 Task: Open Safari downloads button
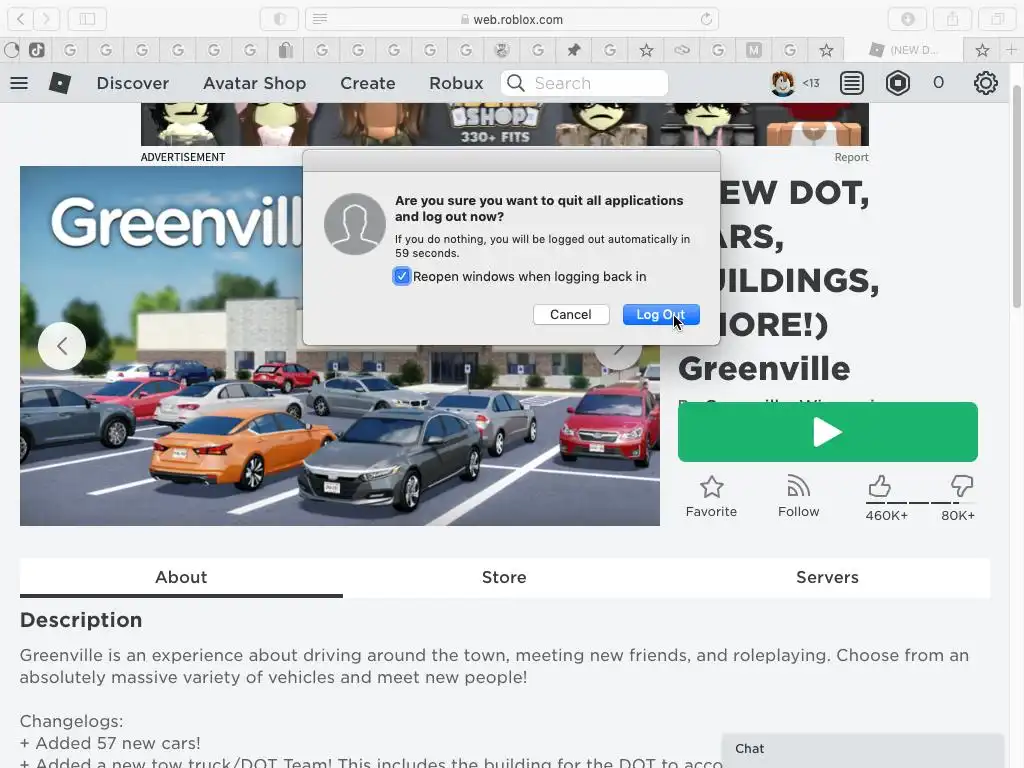pos(908,19)
